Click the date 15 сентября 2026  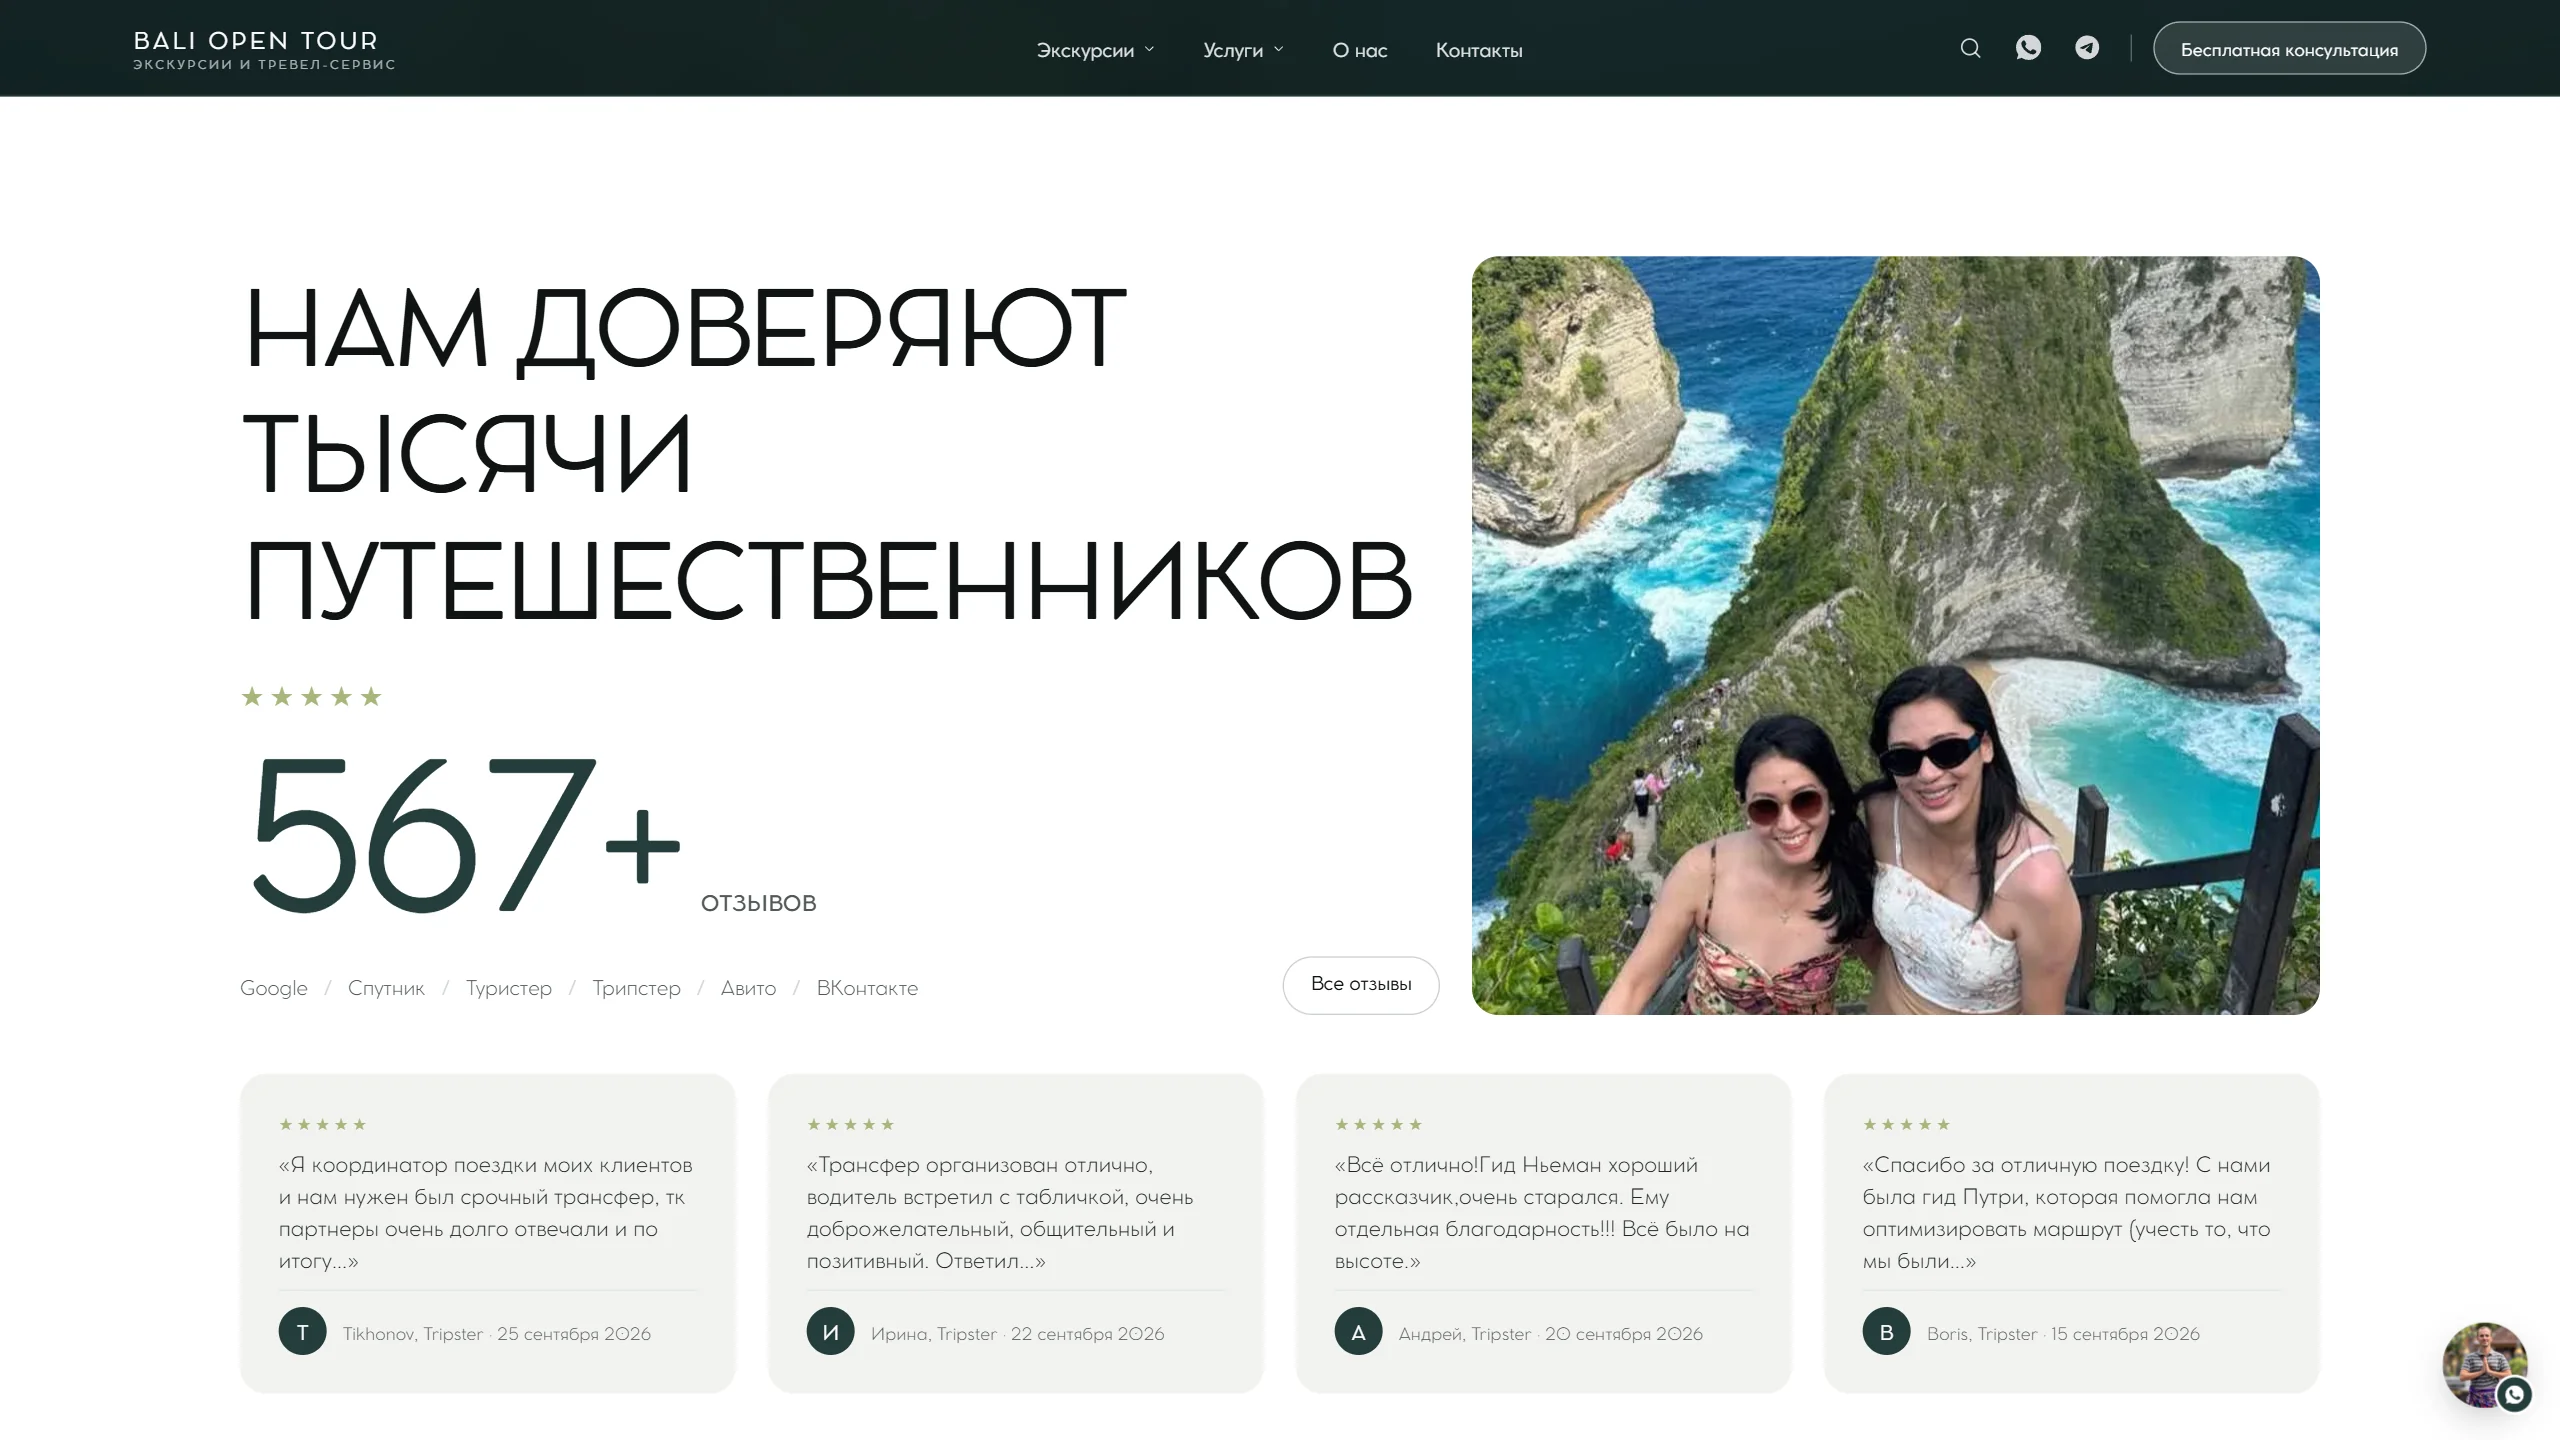point(2126,1333)
